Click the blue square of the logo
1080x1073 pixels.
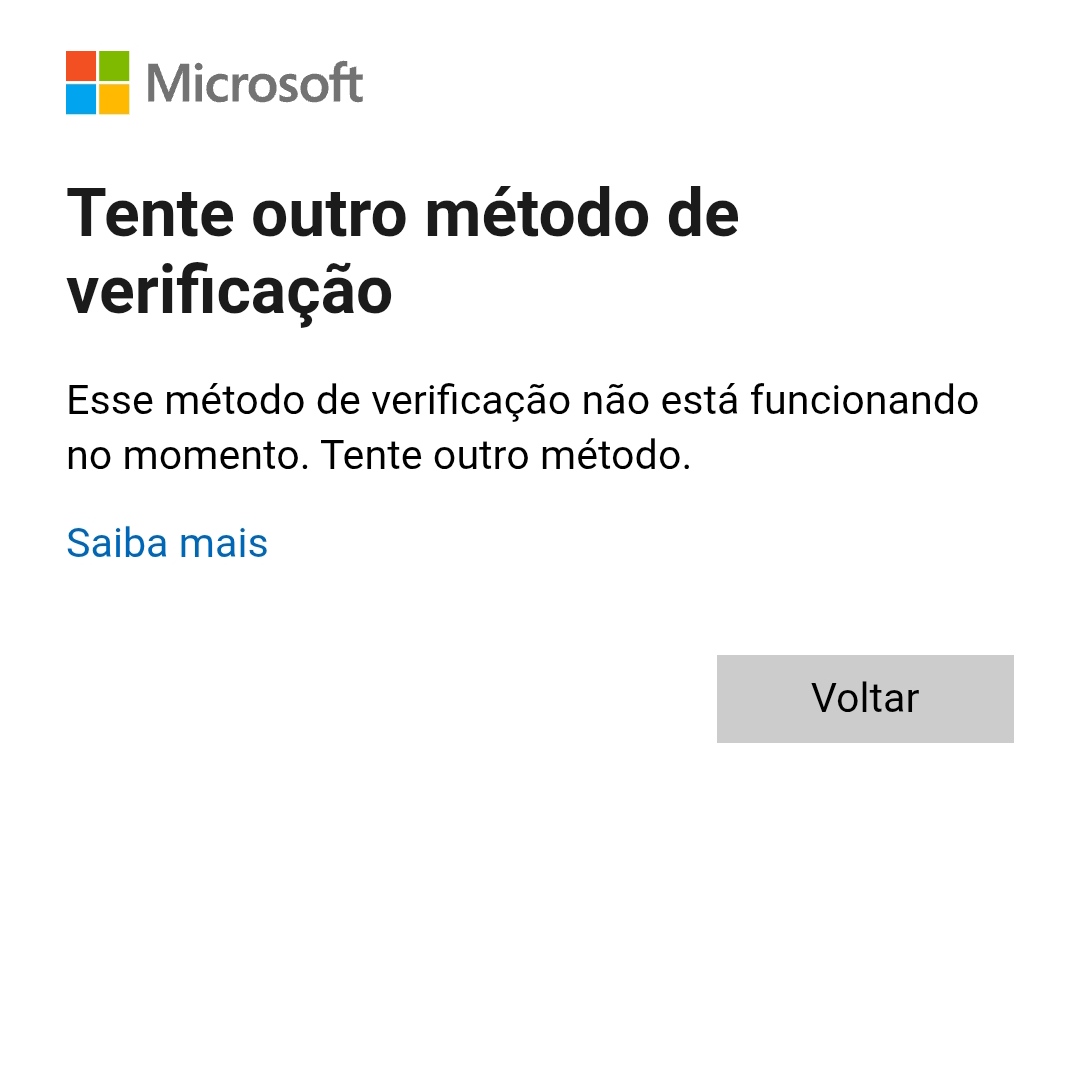[81, 99]
